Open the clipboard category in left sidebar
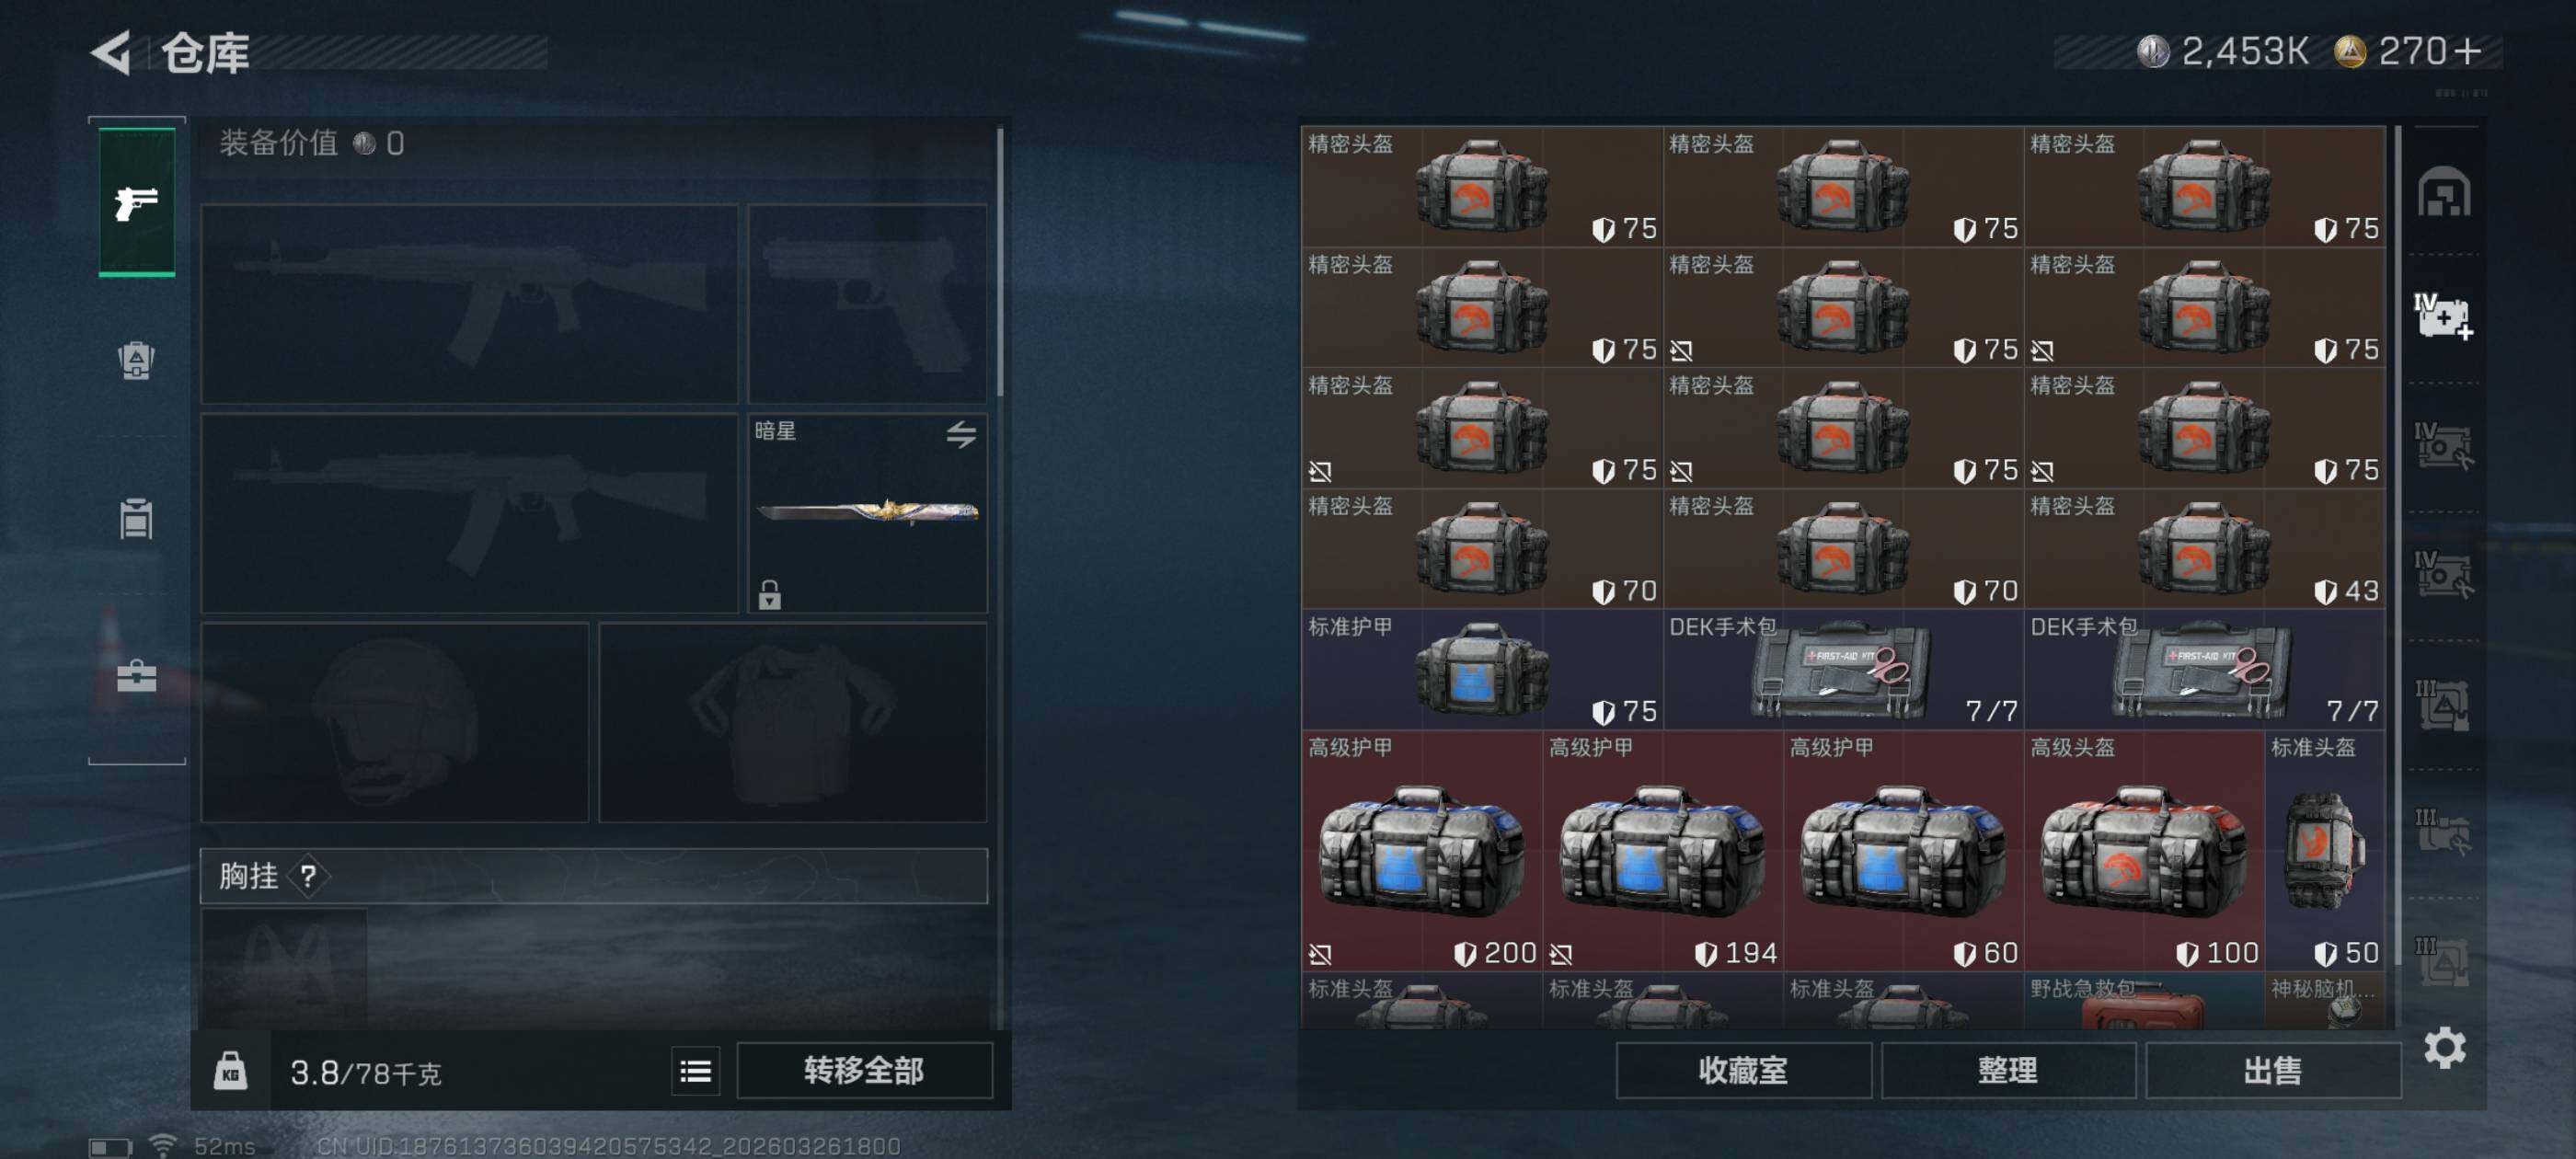This screenshot has width=2576, height=1159. click(x=137, y=518)
